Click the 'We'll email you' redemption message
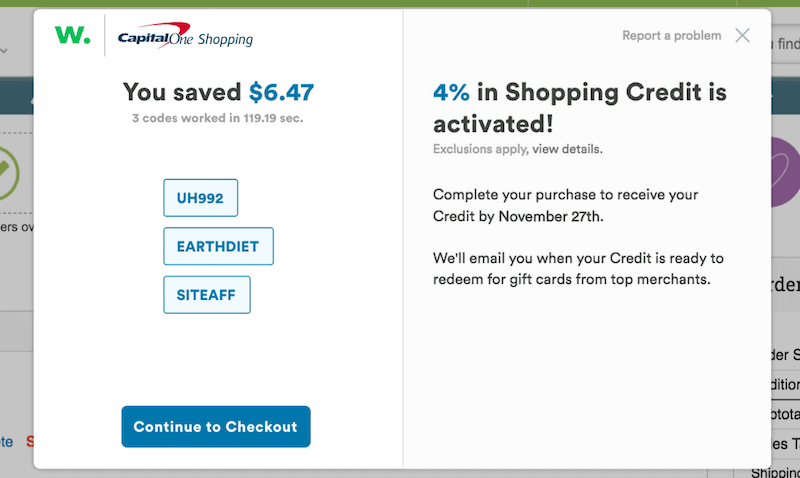 (578, 268)
